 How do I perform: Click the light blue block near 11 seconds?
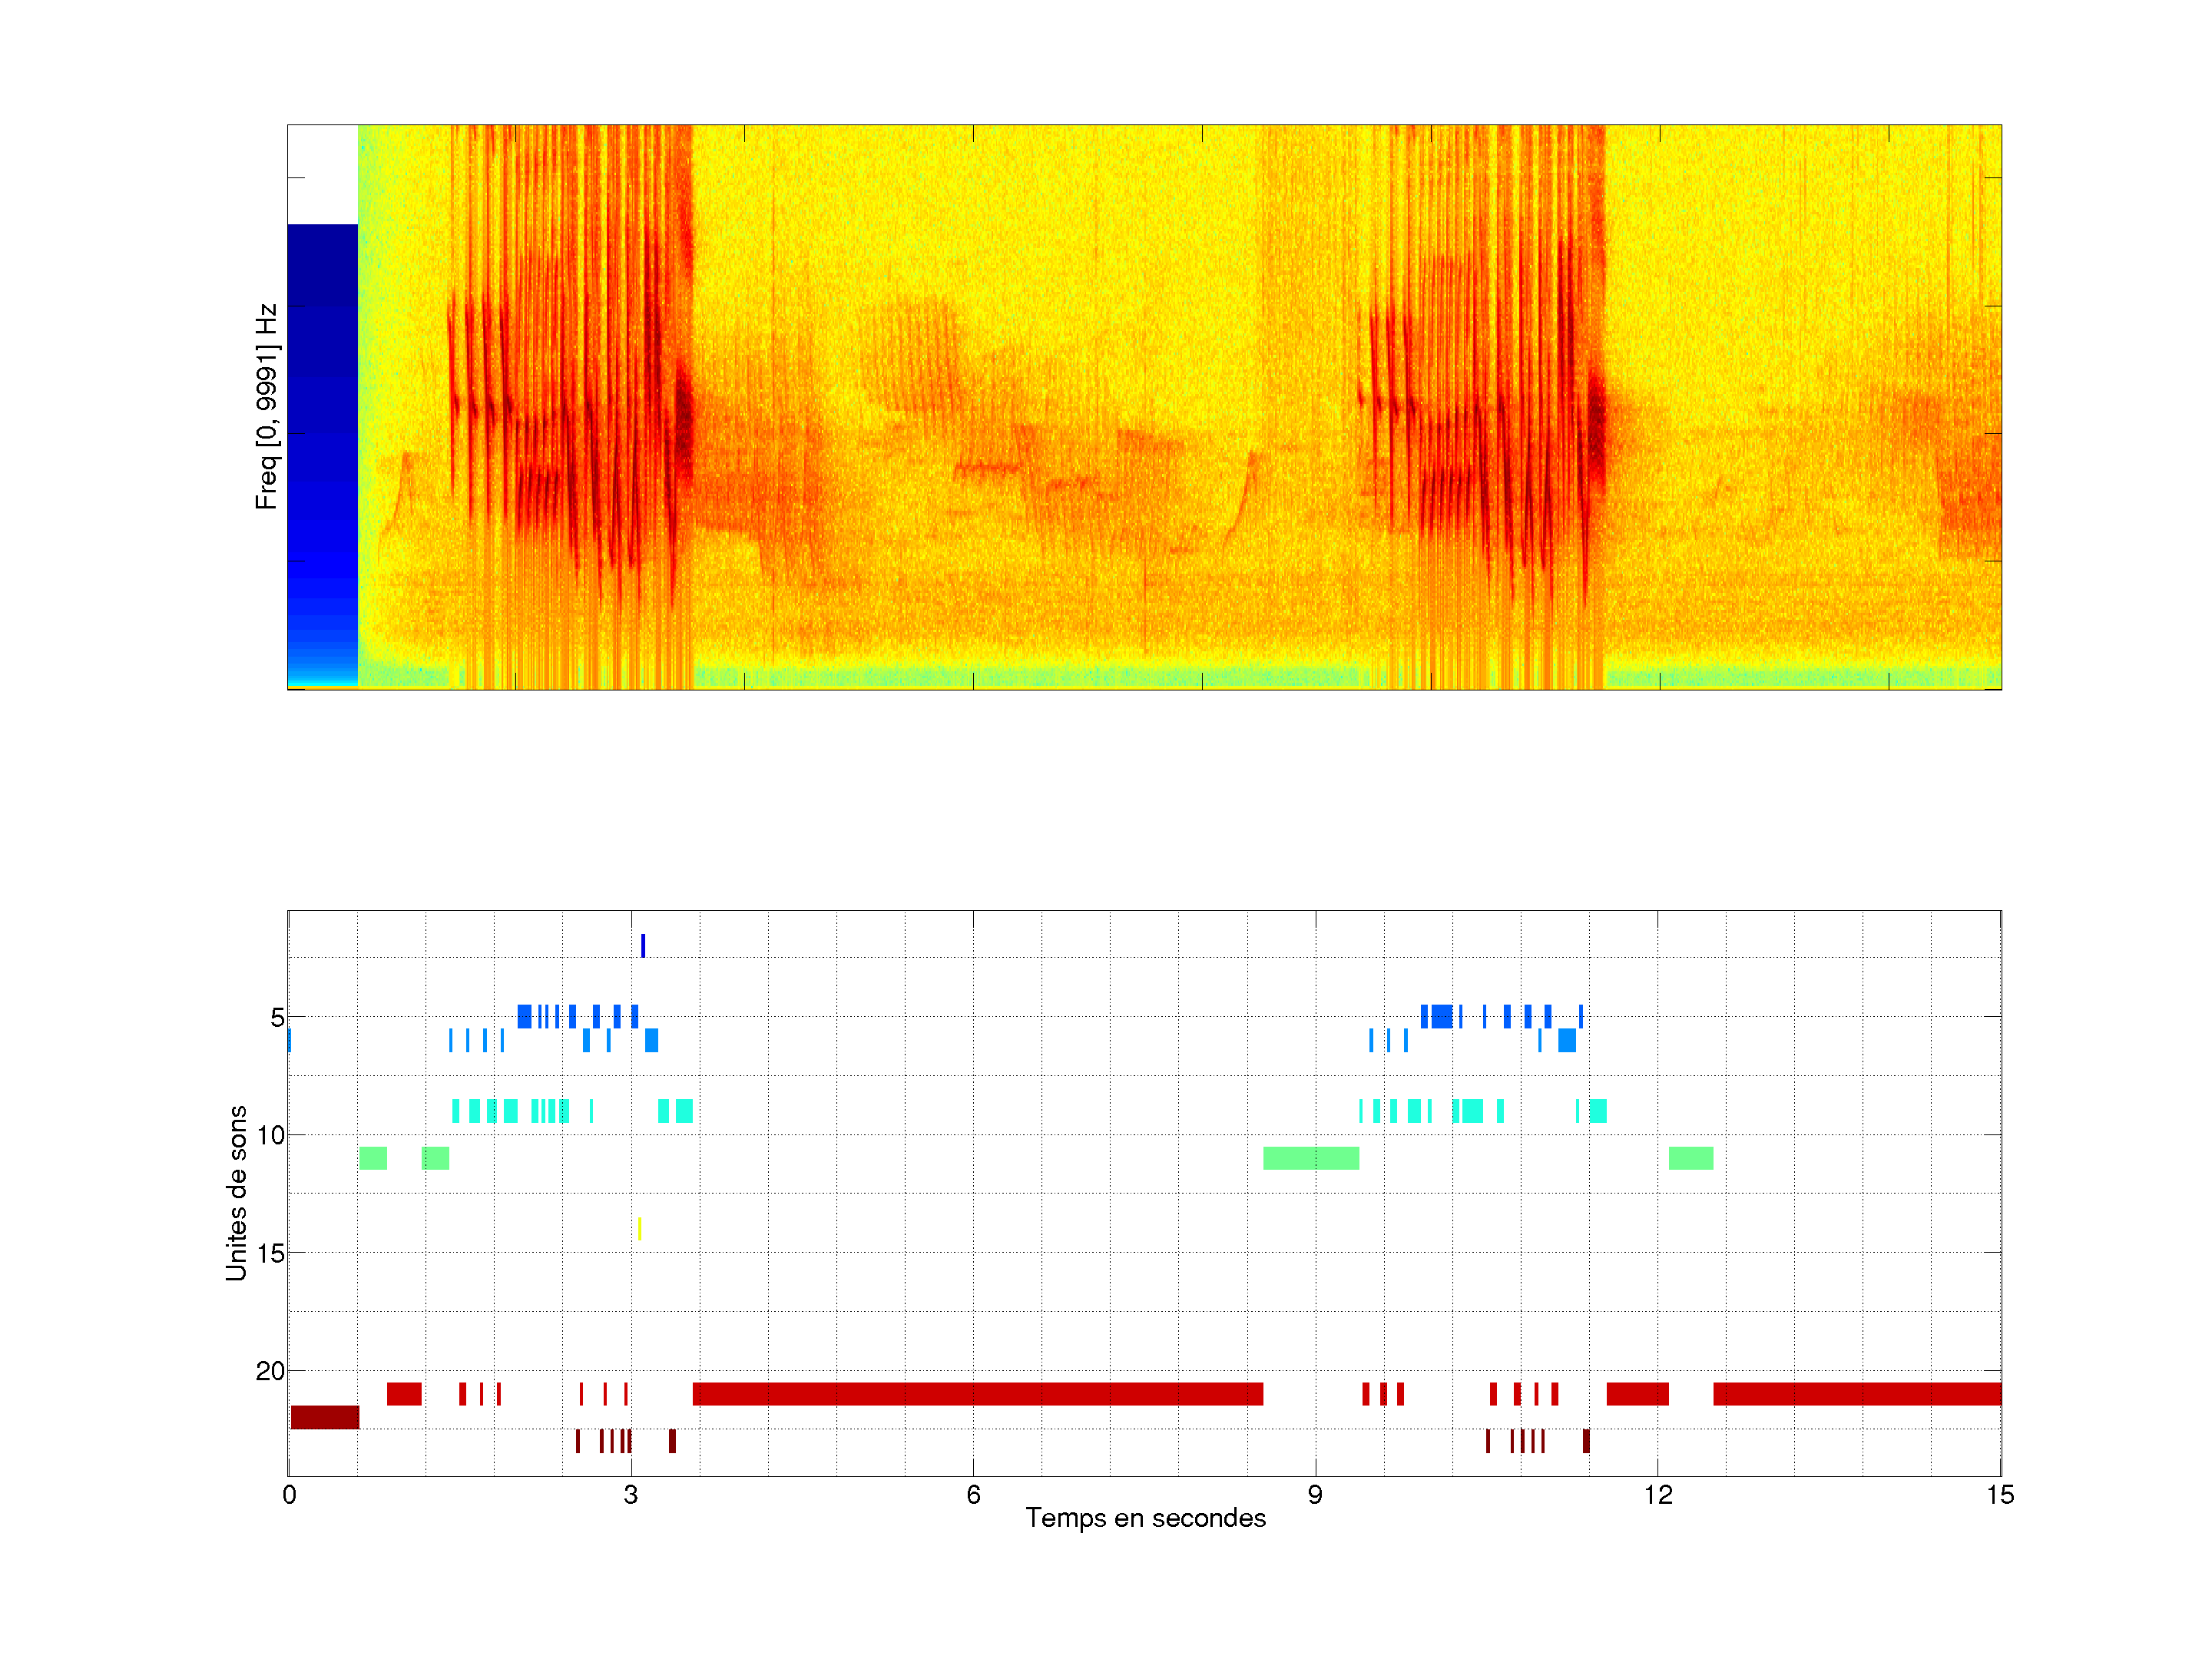[1566, 1040]
